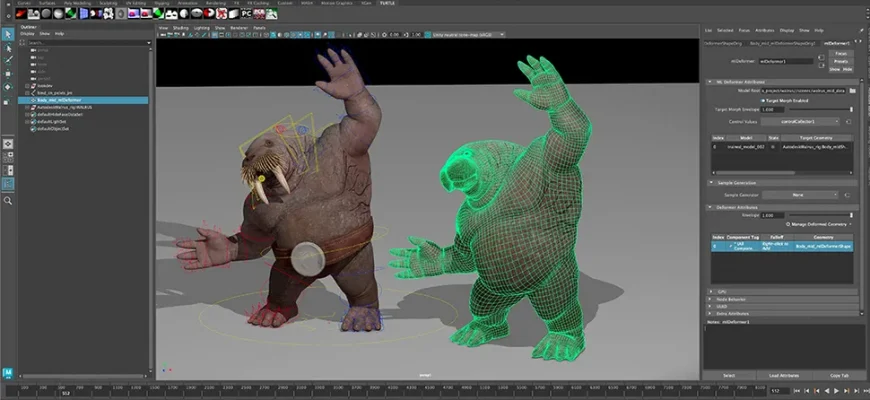Viewport: 870px width, 400px height.
Task: Click the Load Attributes button
Action: (782, 375)
